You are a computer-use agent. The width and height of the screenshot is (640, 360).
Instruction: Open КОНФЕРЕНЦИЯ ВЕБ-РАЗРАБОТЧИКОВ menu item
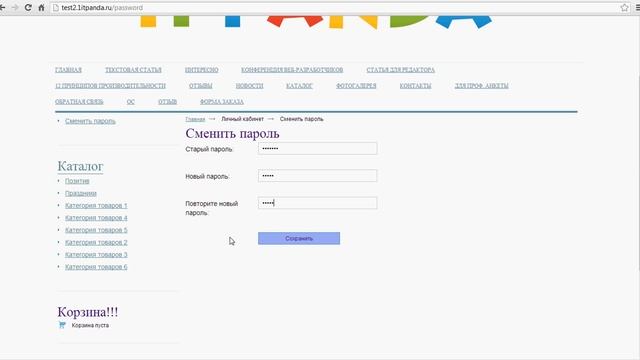tap(292, 70)
